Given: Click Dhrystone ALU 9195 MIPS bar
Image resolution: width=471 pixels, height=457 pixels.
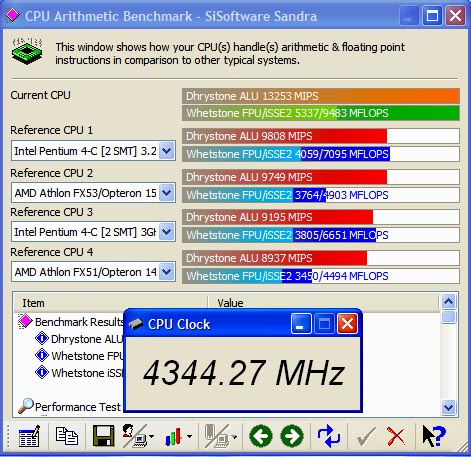Looking at the screenshot, I should (321, 217).
